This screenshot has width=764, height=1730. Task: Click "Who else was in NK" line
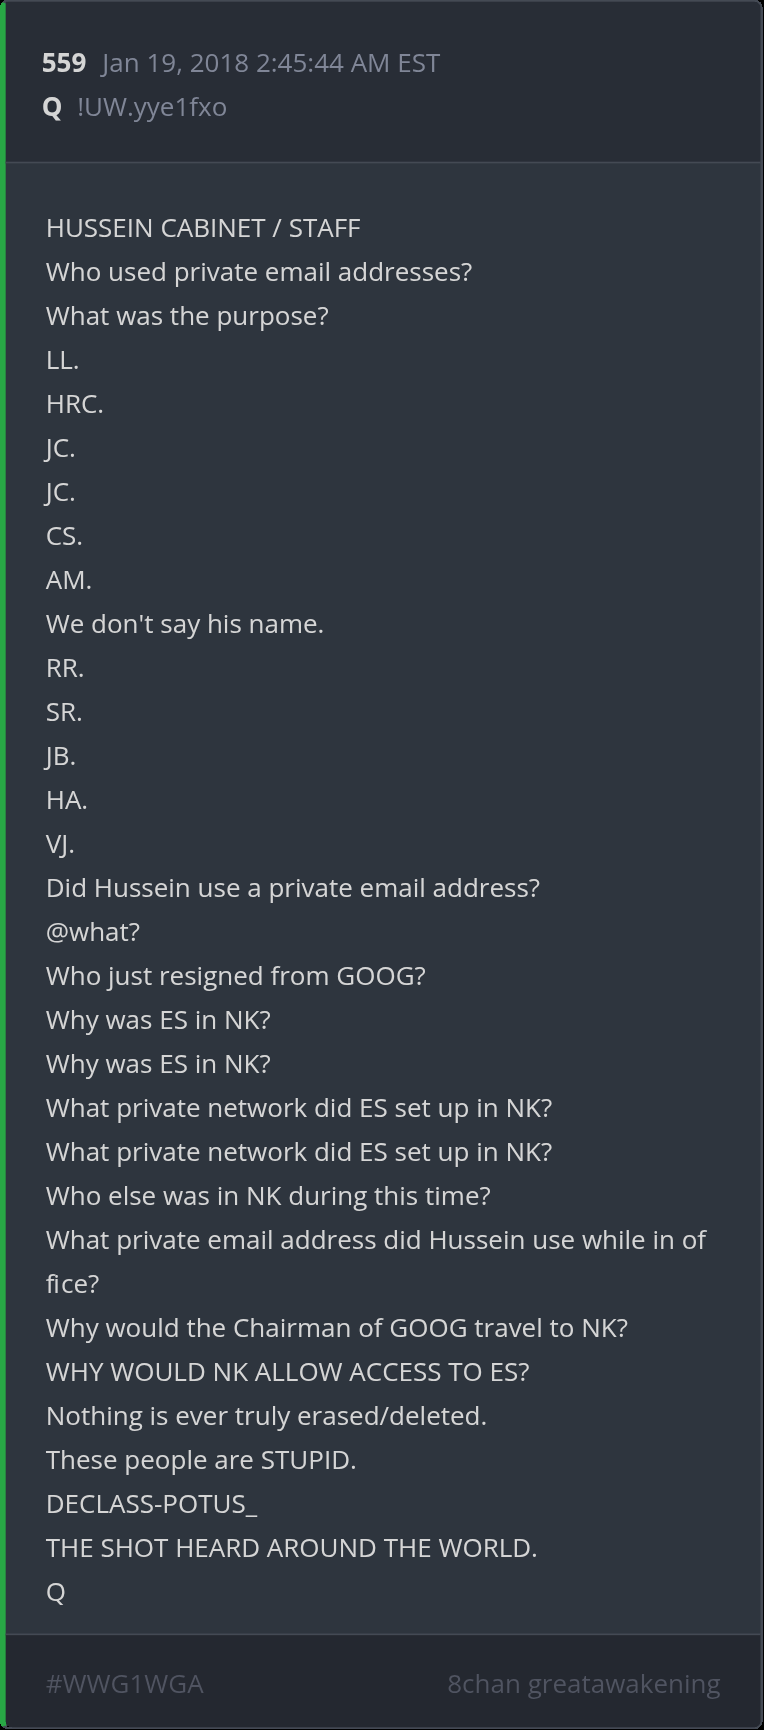click(x=268, y=1196)
